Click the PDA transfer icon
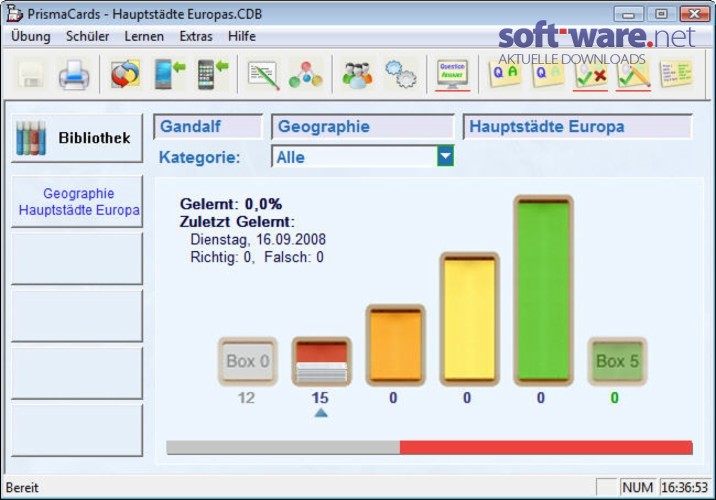 pos(169,74)
